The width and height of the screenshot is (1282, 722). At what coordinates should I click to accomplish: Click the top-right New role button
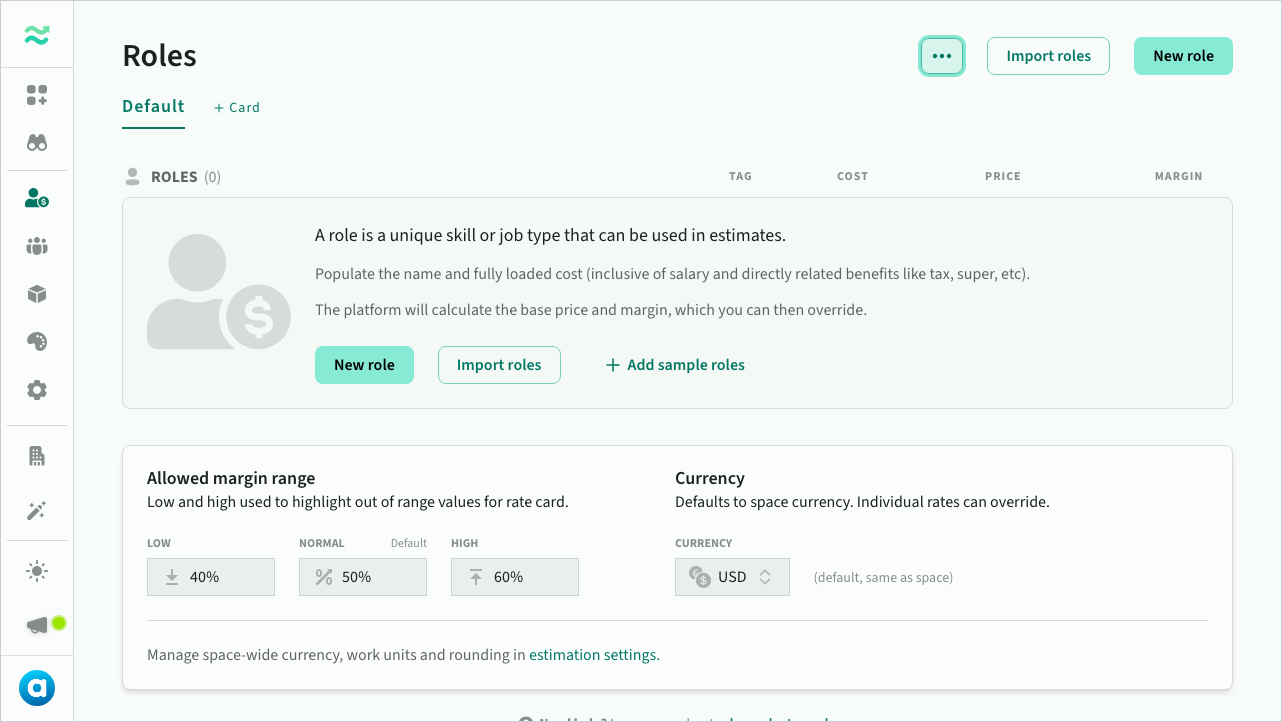(x=1183, y=56)
